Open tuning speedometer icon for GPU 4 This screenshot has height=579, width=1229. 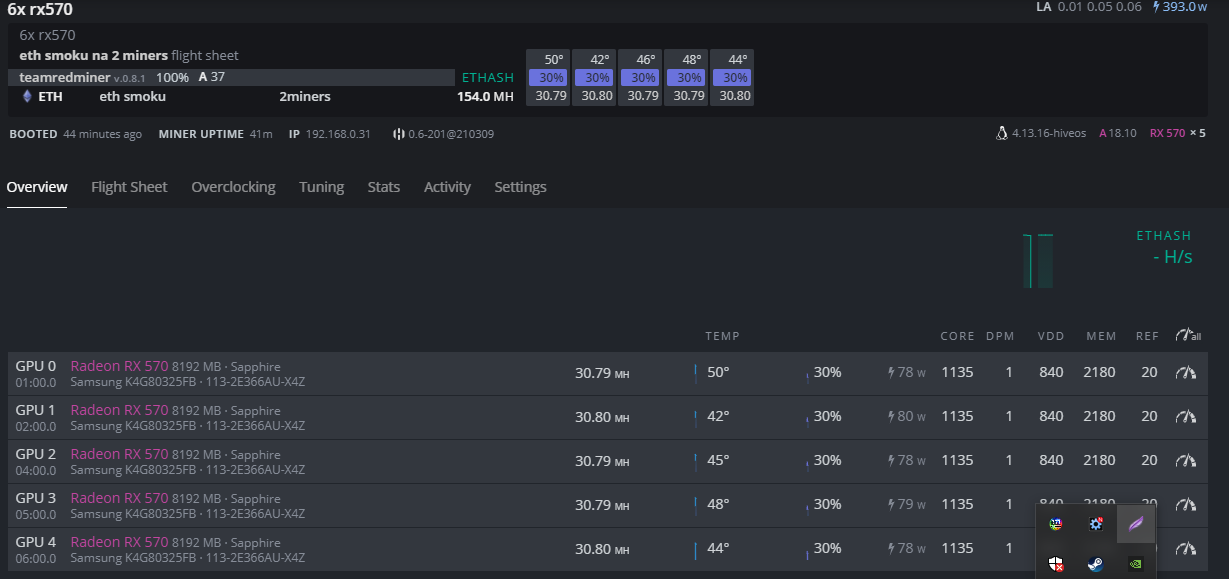pos(1186,548)
